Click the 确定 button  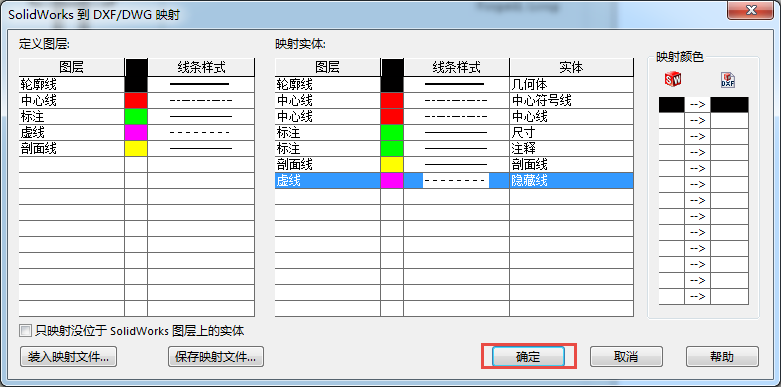pyautogui.click(x=528, y=357)
